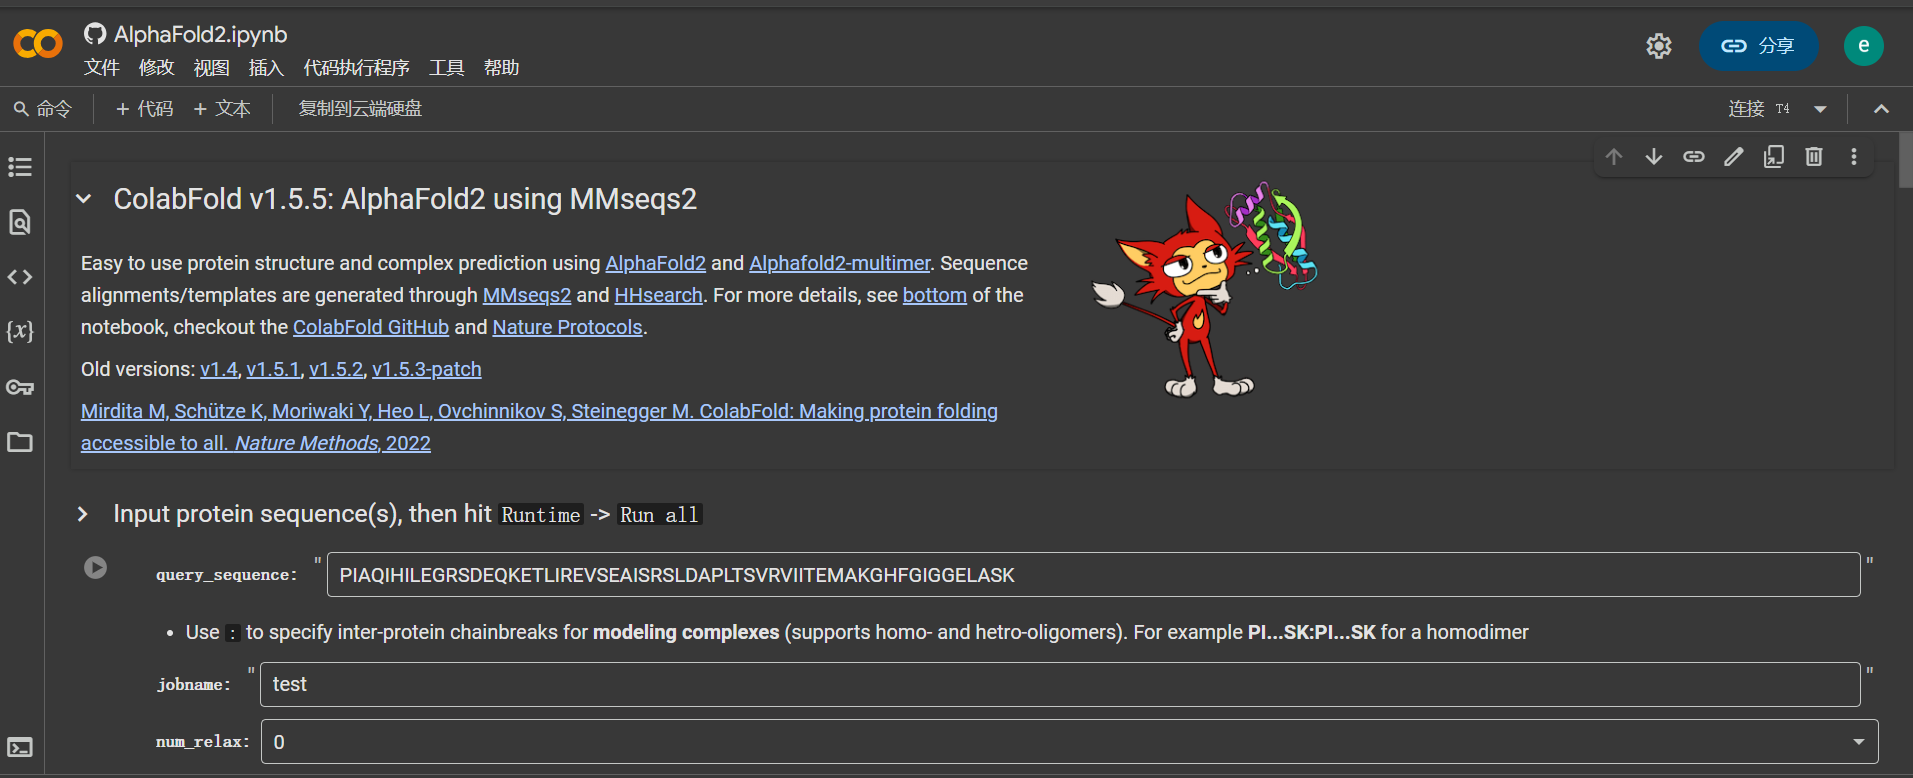
Task: Click the vertical scrollbar thumb
Action: tap(1905, 160)
